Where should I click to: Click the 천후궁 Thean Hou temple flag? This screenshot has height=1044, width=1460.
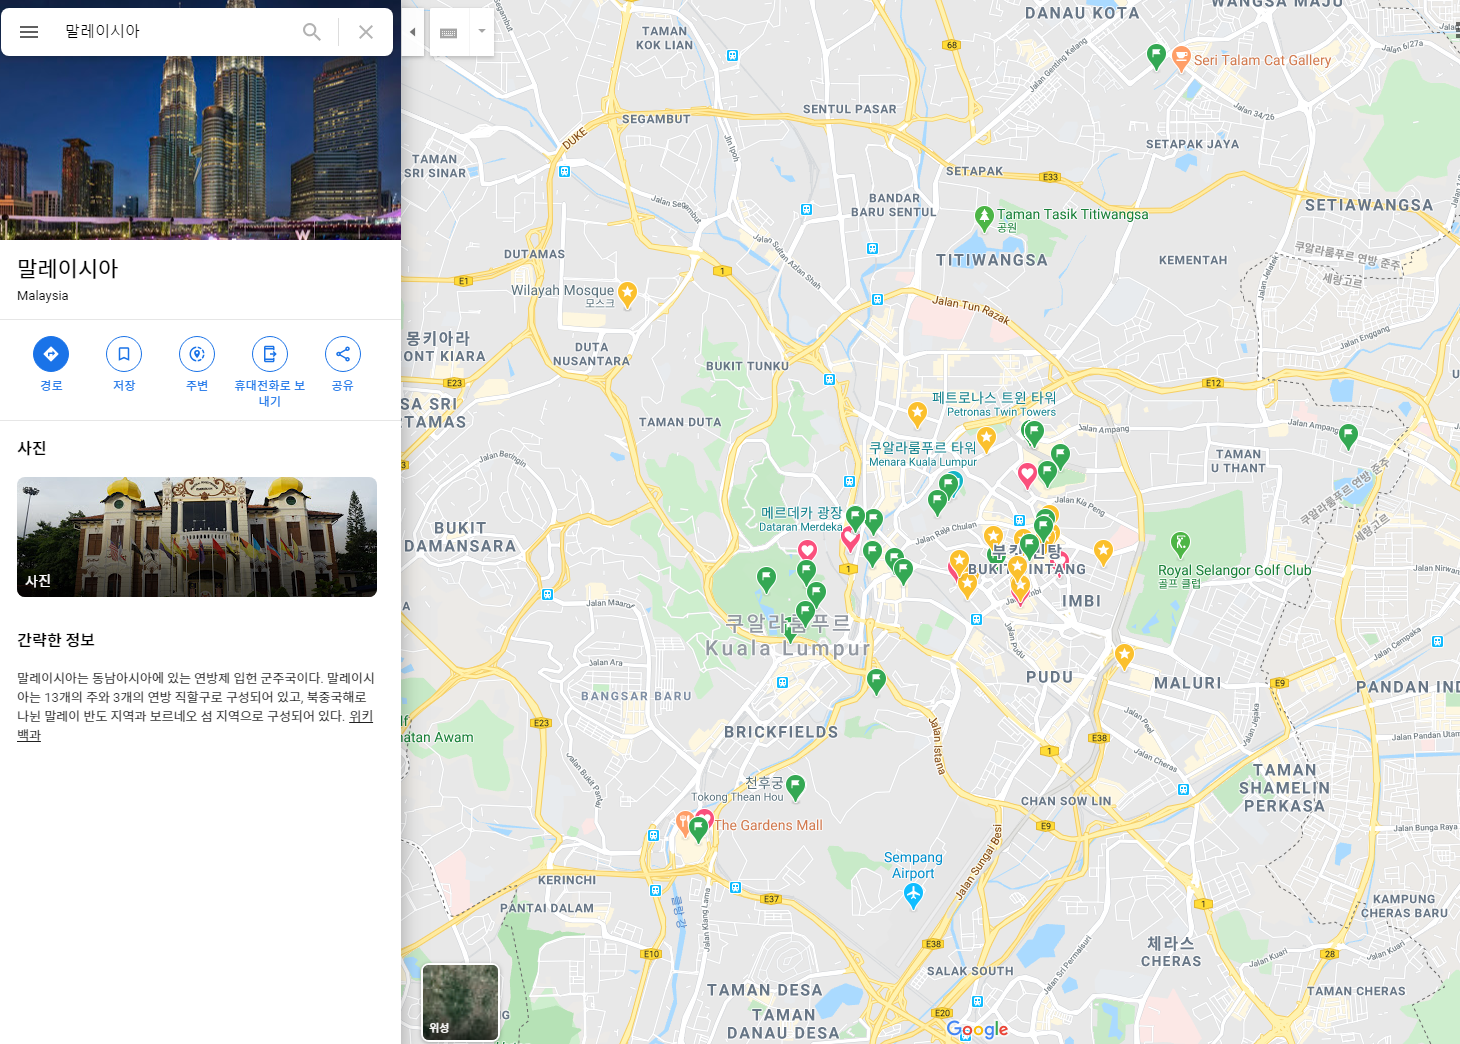click(796, 787)
